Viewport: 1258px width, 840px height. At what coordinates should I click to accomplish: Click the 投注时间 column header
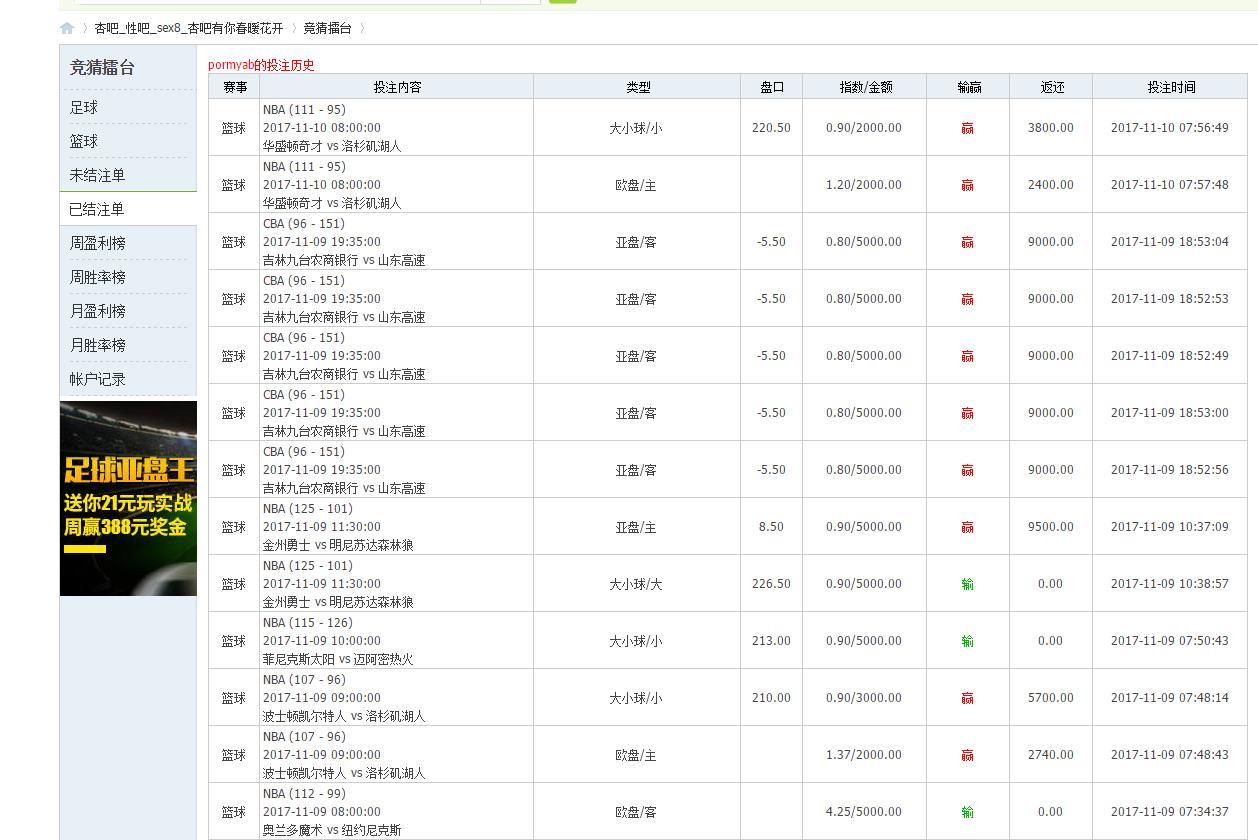tap(1171, 87)
